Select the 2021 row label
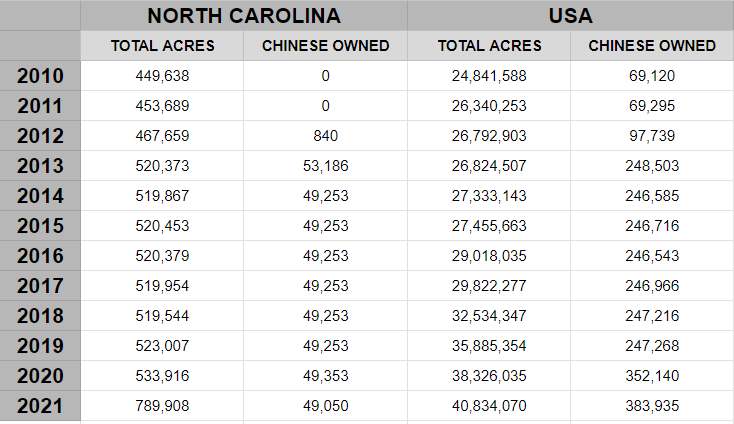Viewport: 734px width, 424px height. (40, 406)
